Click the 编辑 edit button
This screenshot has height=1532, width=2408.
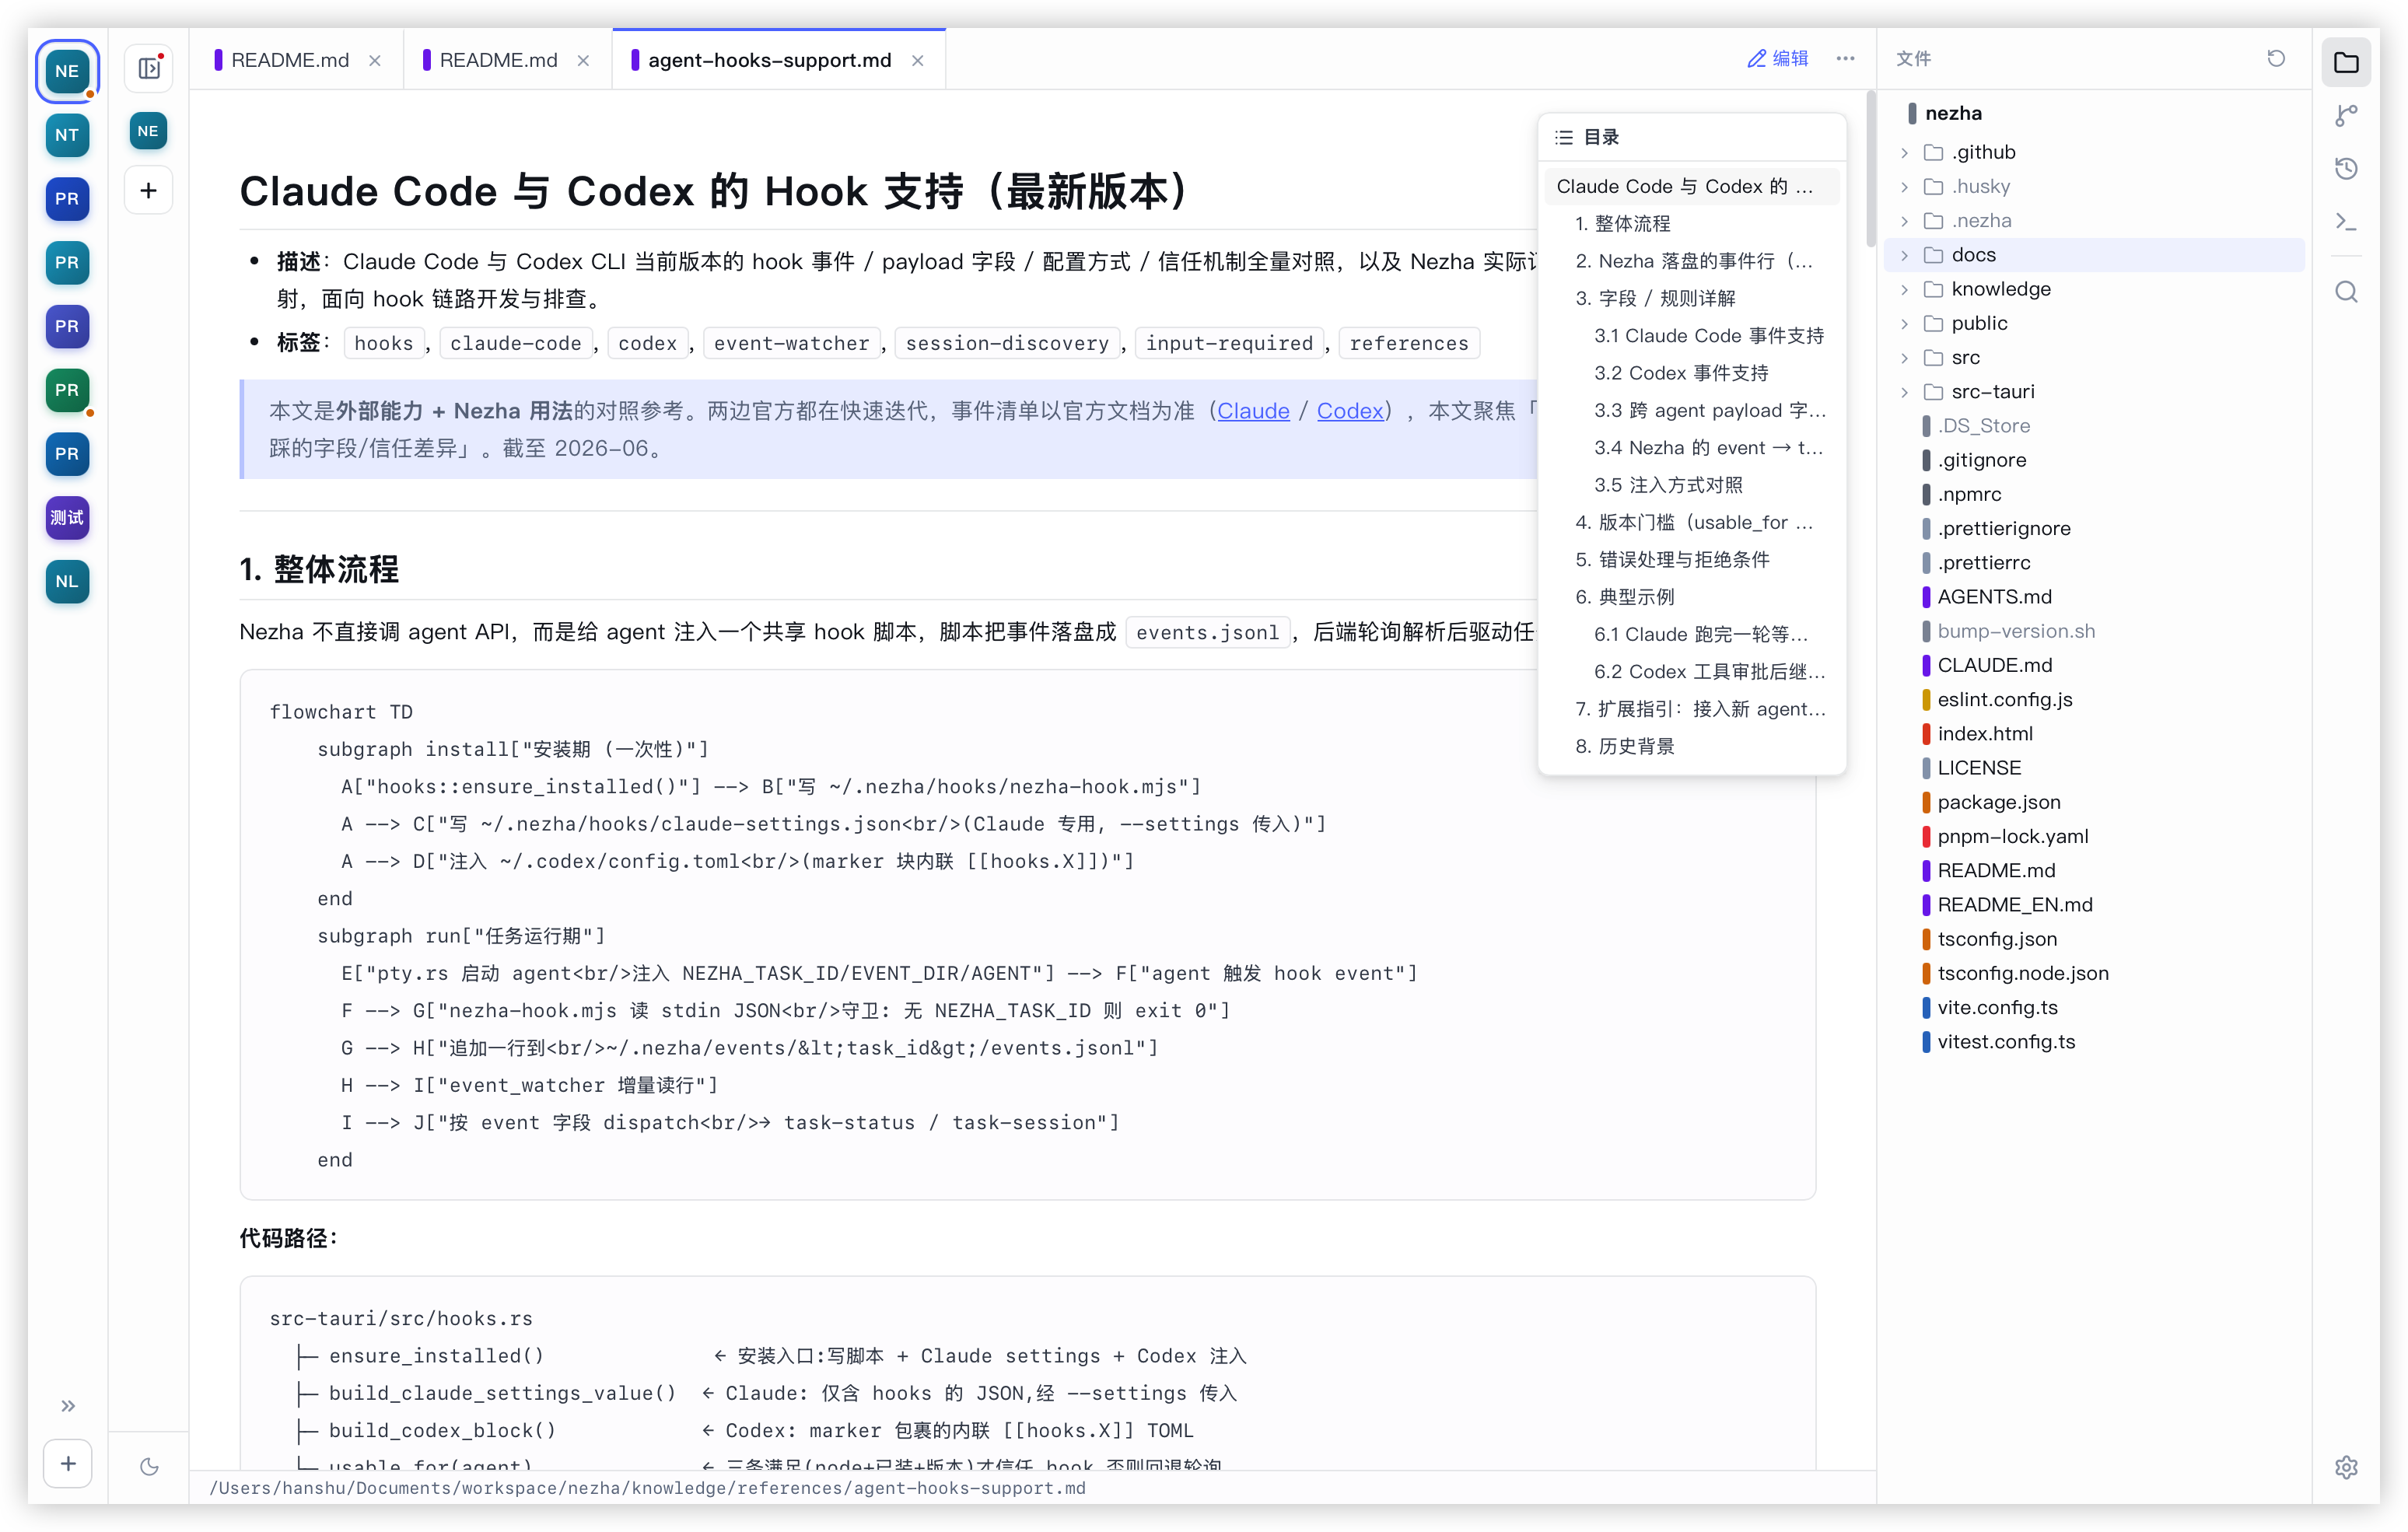click(1777, 59)
